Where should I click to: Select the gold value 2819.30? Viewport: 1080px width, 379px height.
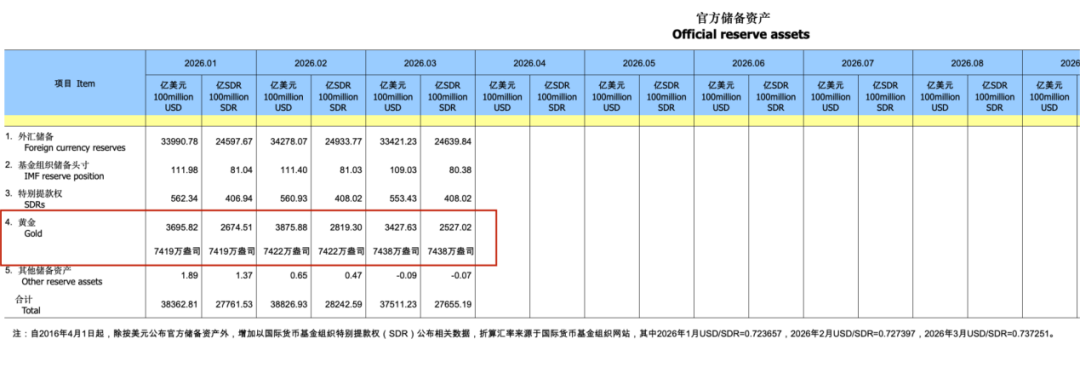[346, 227]
